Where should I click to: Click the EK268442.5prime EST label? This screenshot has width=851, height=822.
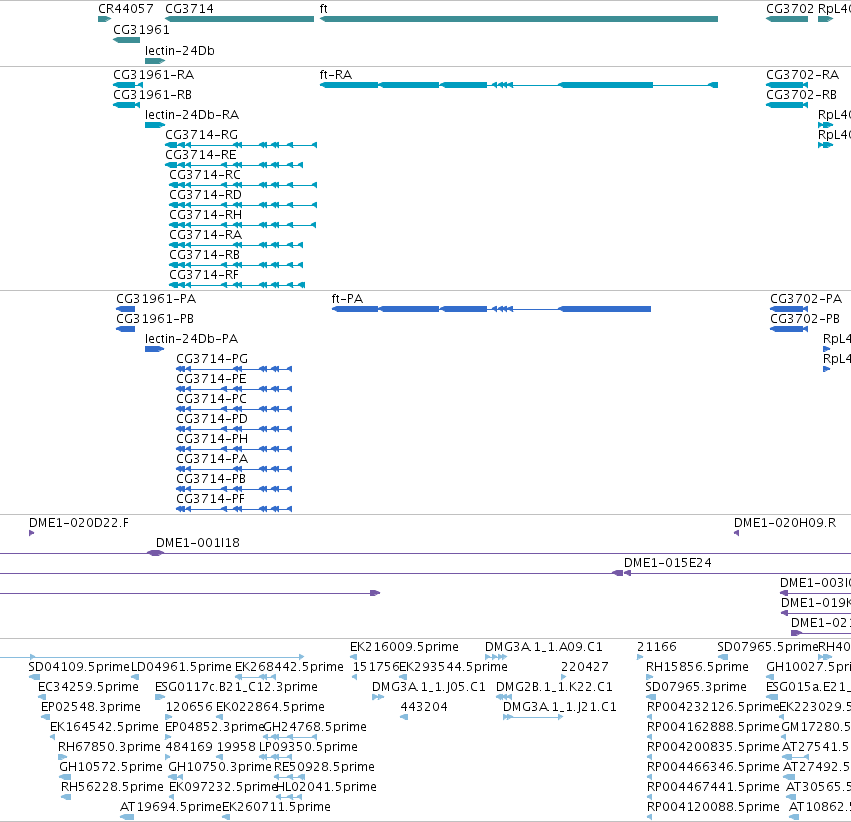tap(289, 667)
